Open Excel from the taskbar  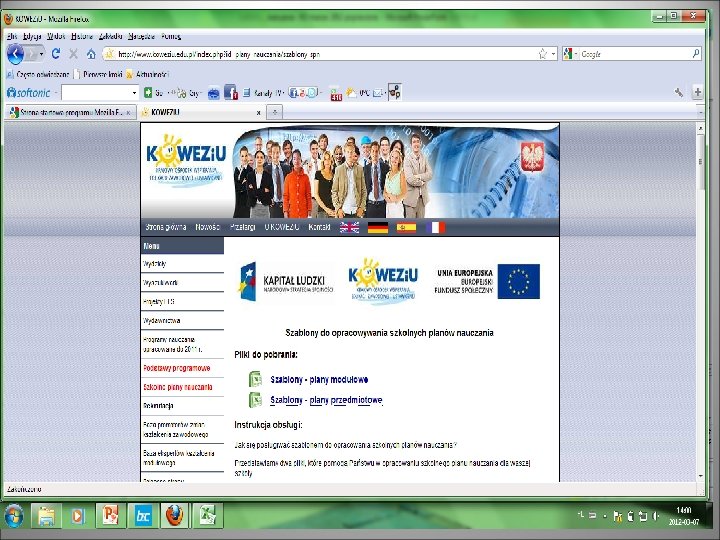tap(207, 515)
